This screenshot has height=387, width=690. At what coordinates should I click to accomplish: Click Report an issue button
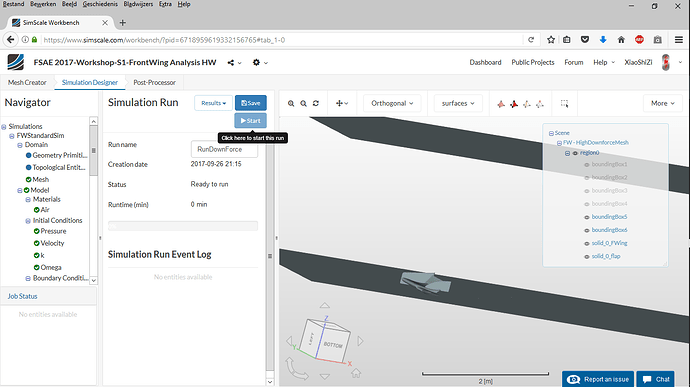coord(598,379)
